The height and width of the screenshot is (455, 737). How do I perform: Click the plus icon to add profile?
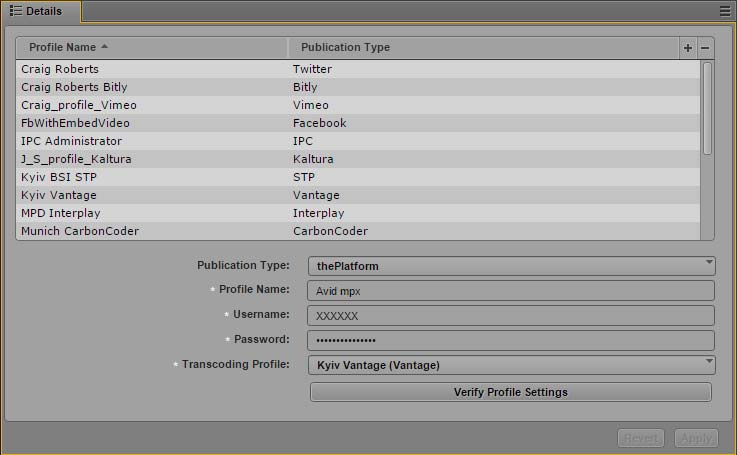[687, 48]
